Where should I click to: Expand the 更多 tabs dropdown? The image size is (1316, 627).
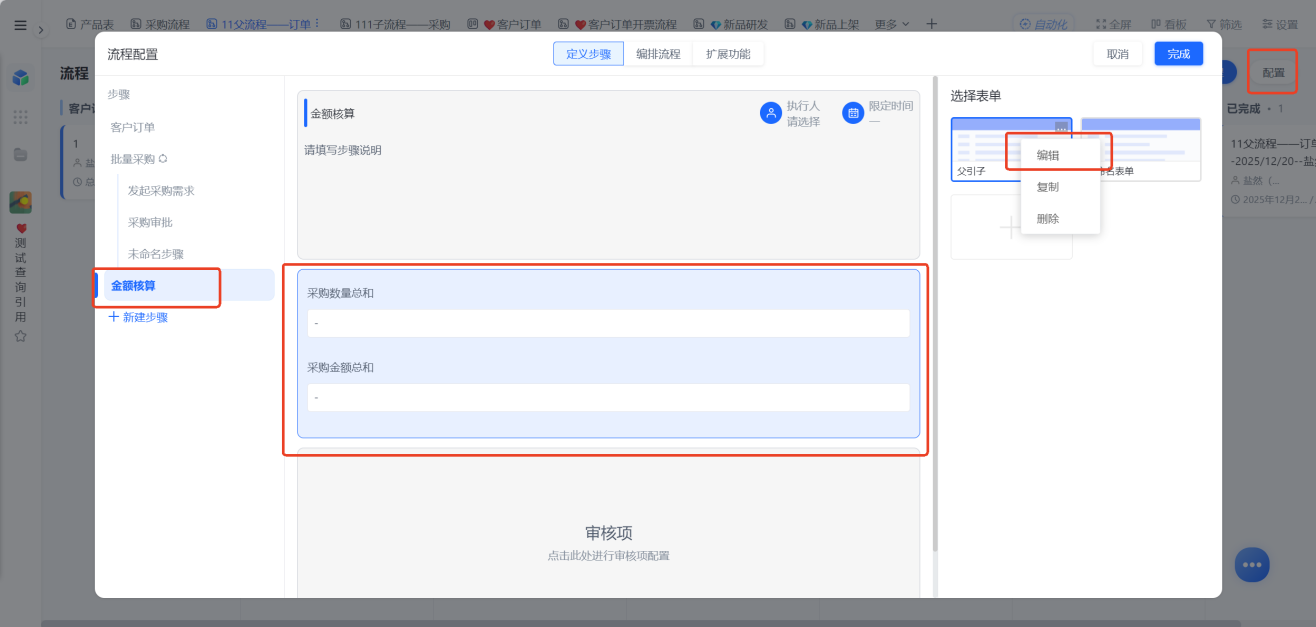click(x=892, y=23)
